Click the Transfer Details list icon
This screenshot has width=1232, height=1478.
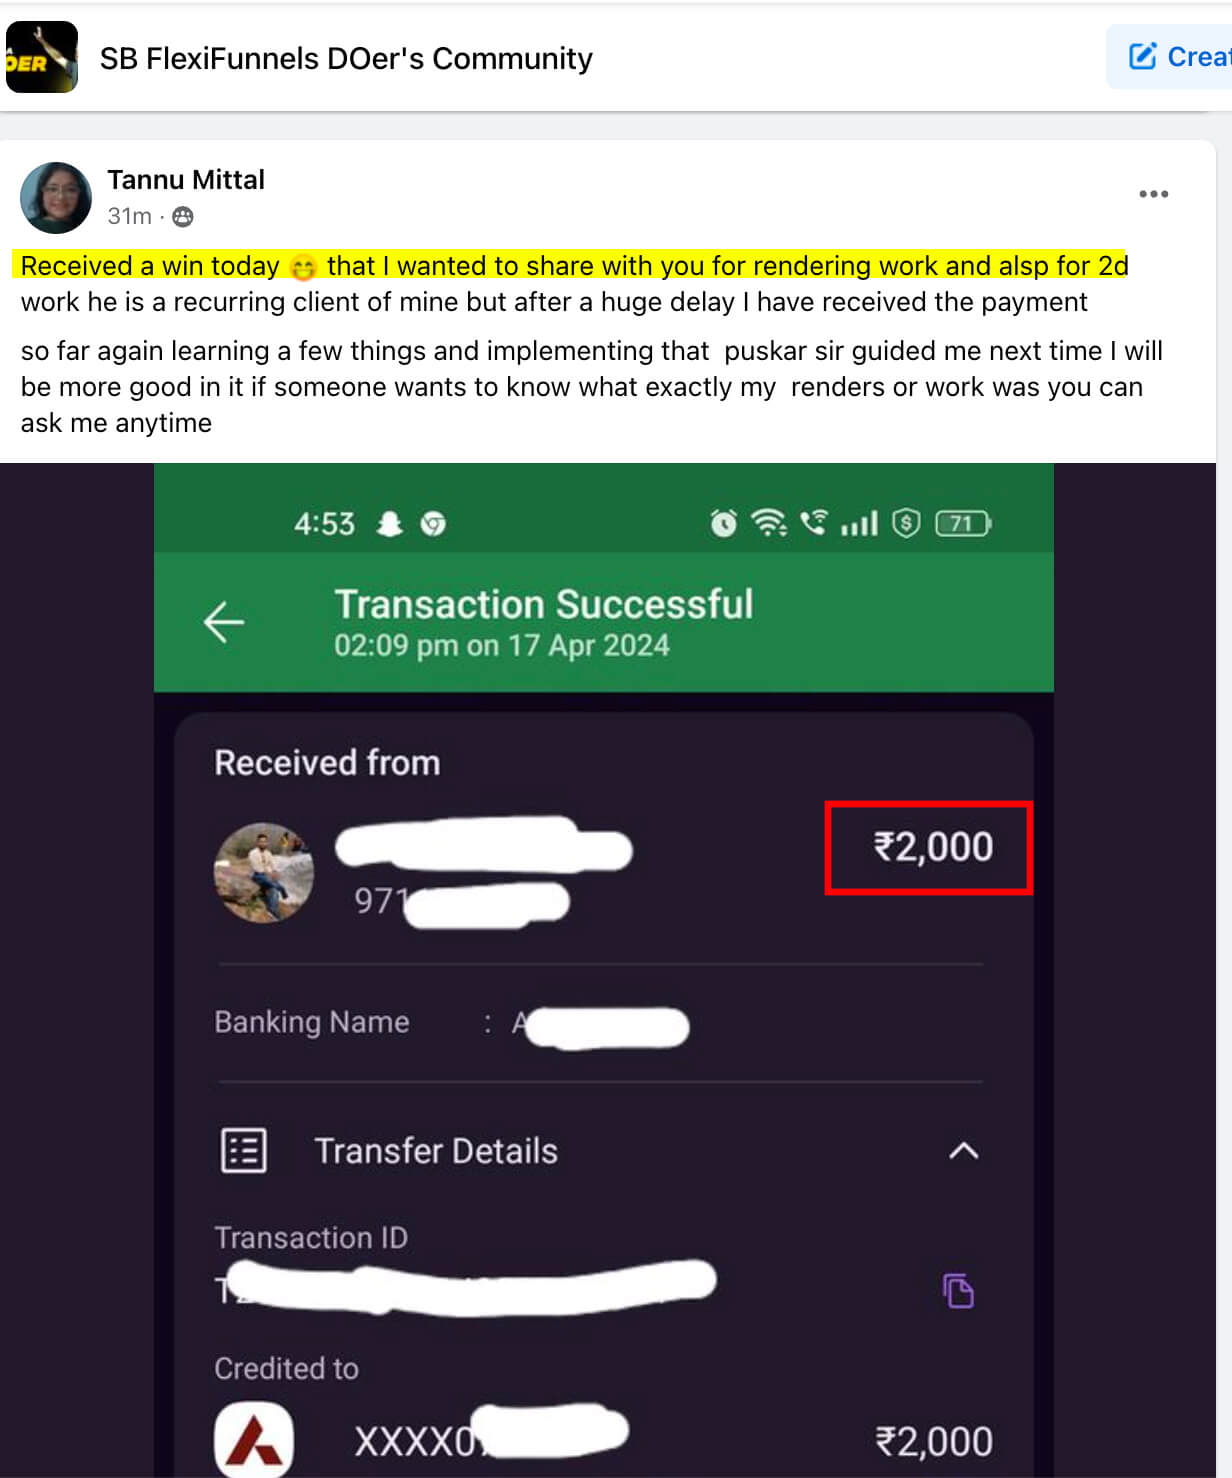pos(243,1151)
